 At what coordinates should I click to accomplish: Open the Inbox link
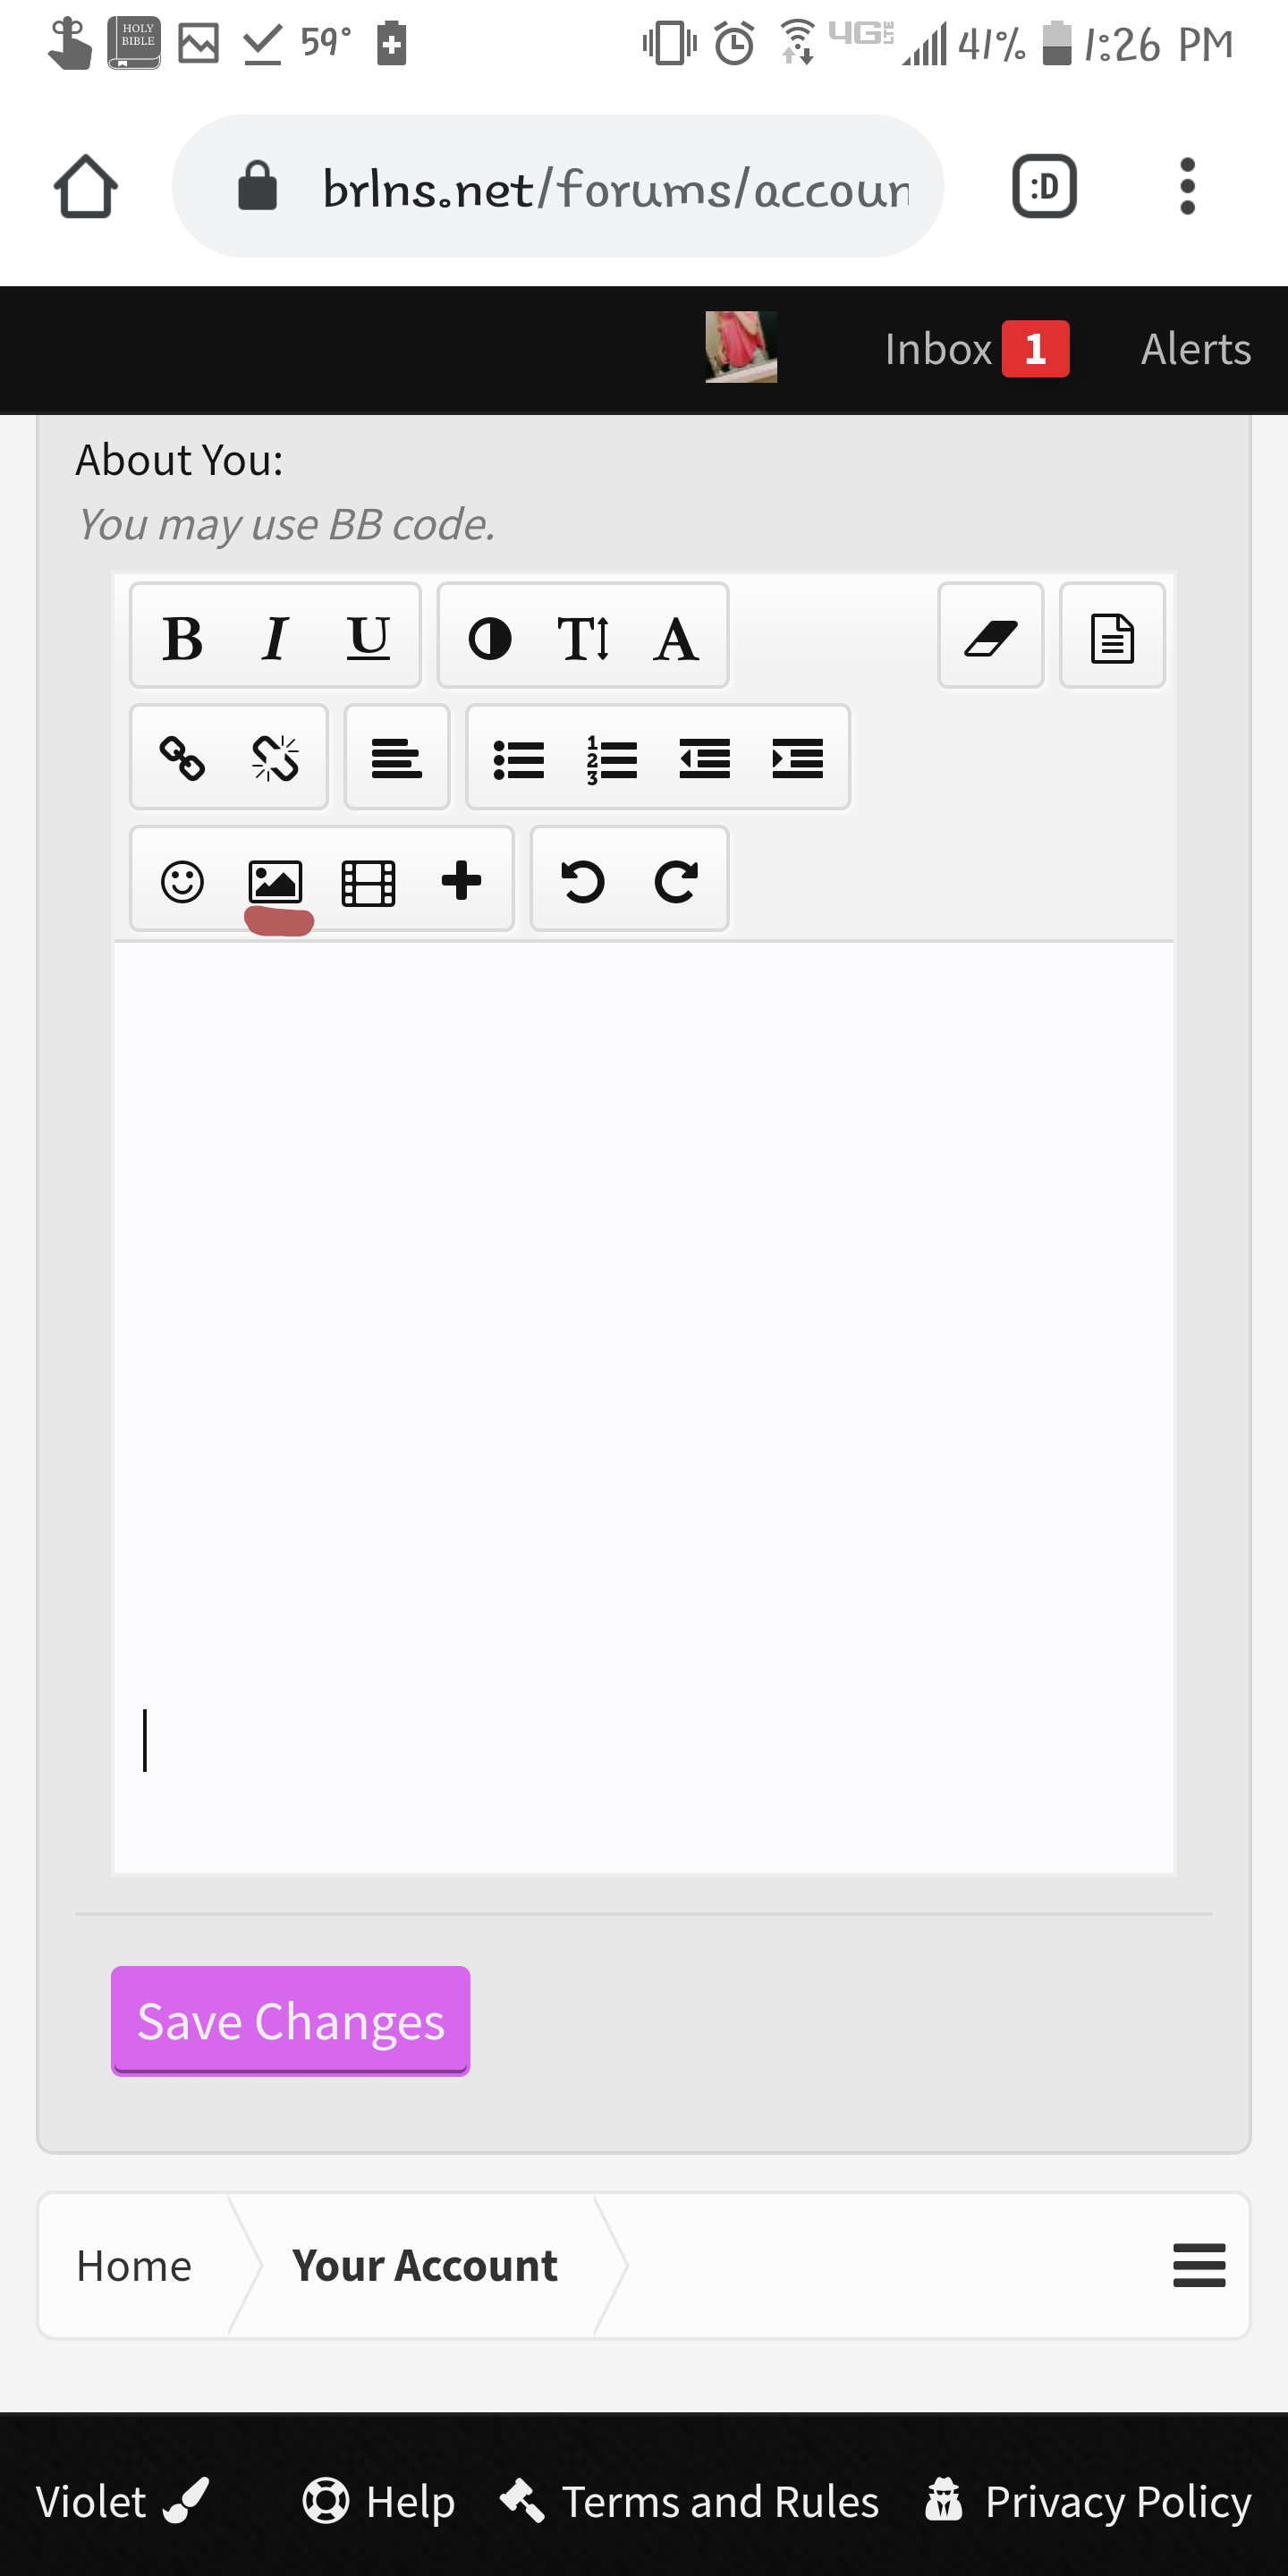coord(976,349)
